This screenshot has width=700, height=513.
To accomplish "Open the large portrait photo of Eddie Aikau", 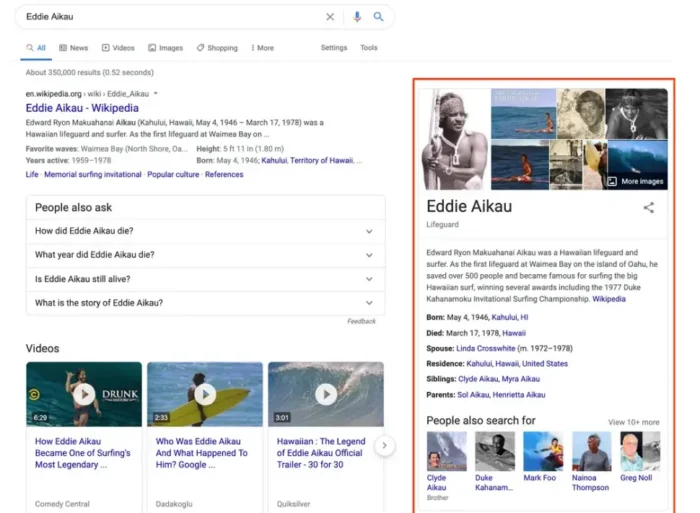I will (455, 139).
